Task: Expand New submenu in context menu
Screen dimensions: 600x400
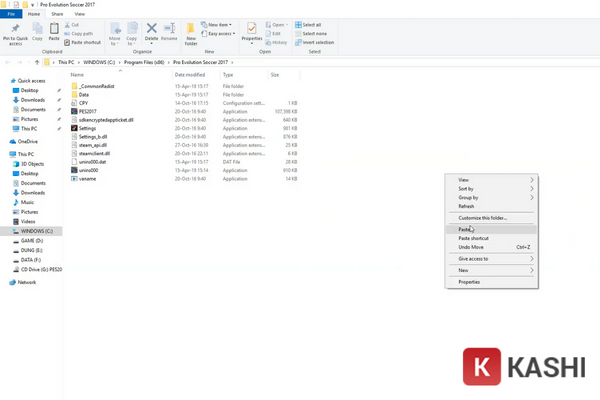Action: [491, 270]
